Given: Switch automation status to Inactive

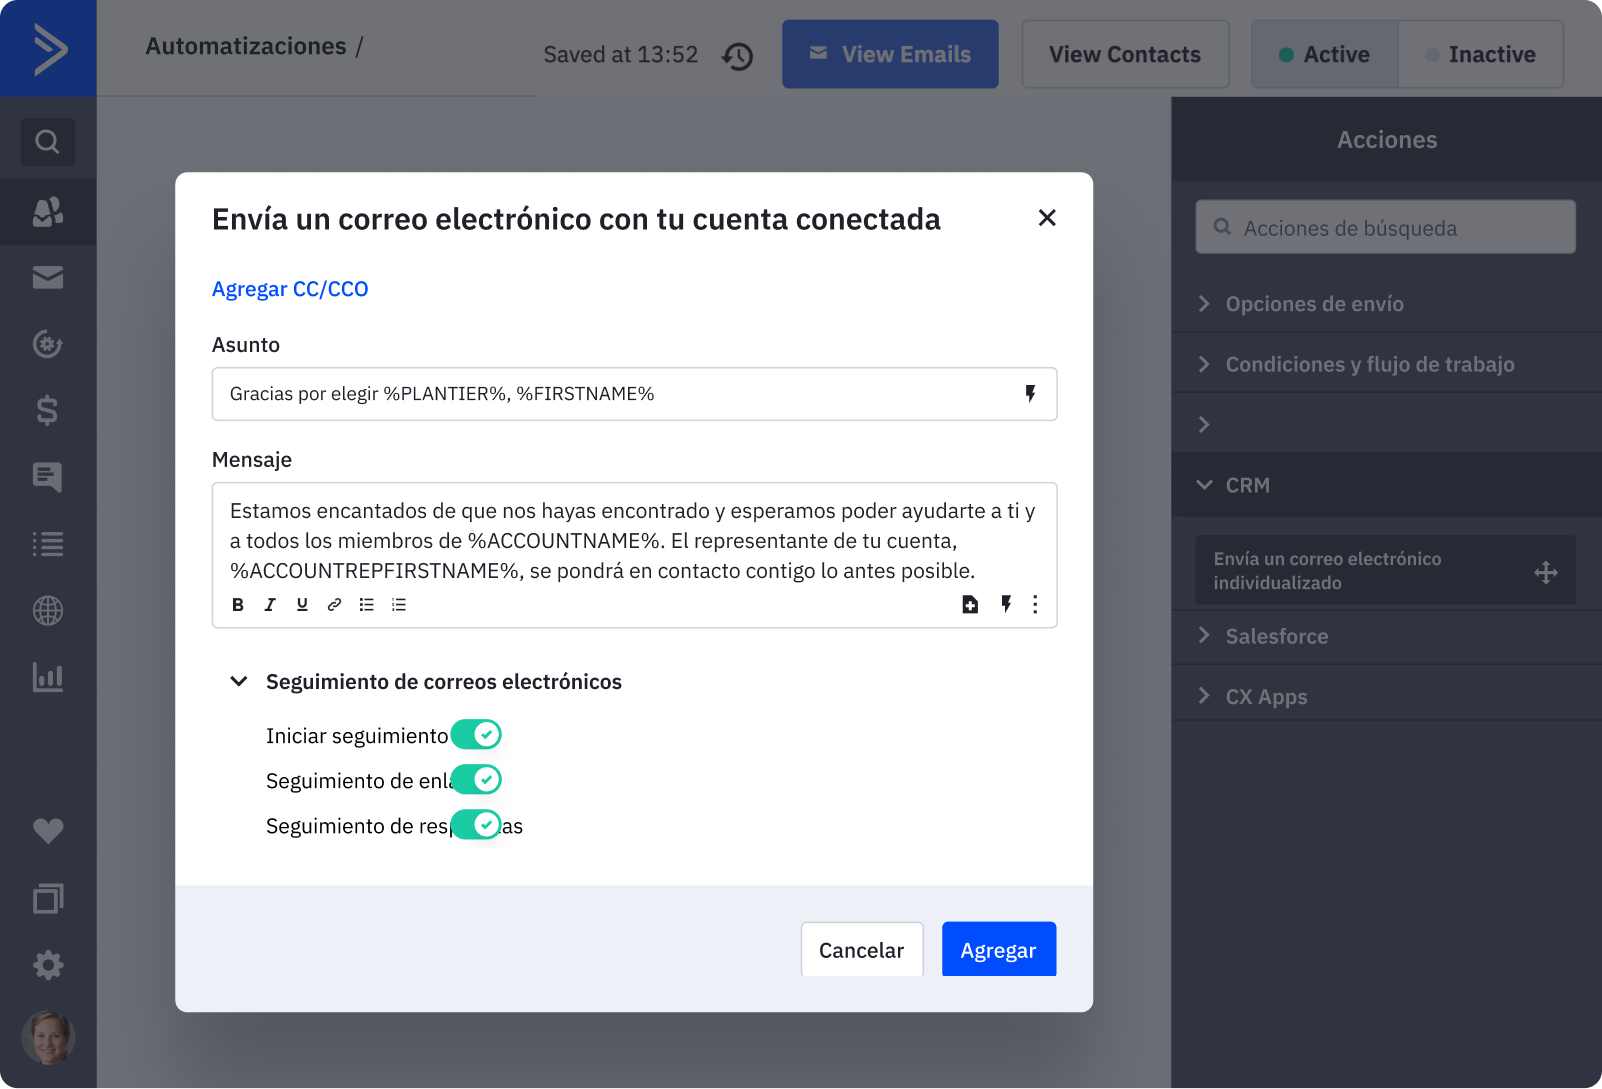Looking at the screenshot, I should 1480,55.
